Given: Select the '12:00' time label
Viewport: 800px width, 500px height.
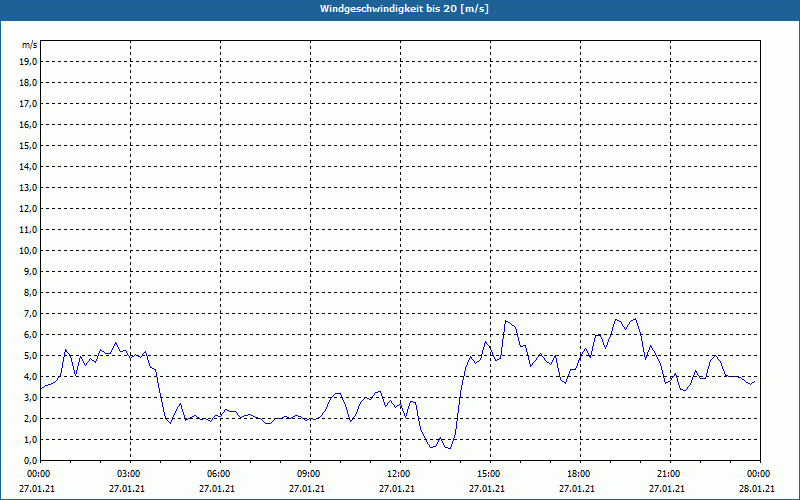Looking at the screenshot, I should (398, 474).
